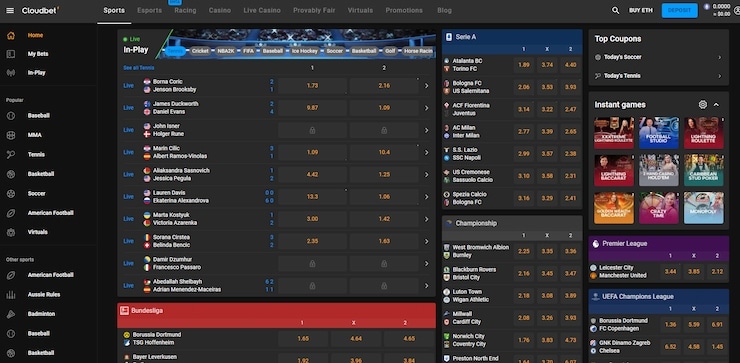Open the Caribbean Stud Poker thumbnail
Viewport: 740px width, 363px height.
click(704, 170)
